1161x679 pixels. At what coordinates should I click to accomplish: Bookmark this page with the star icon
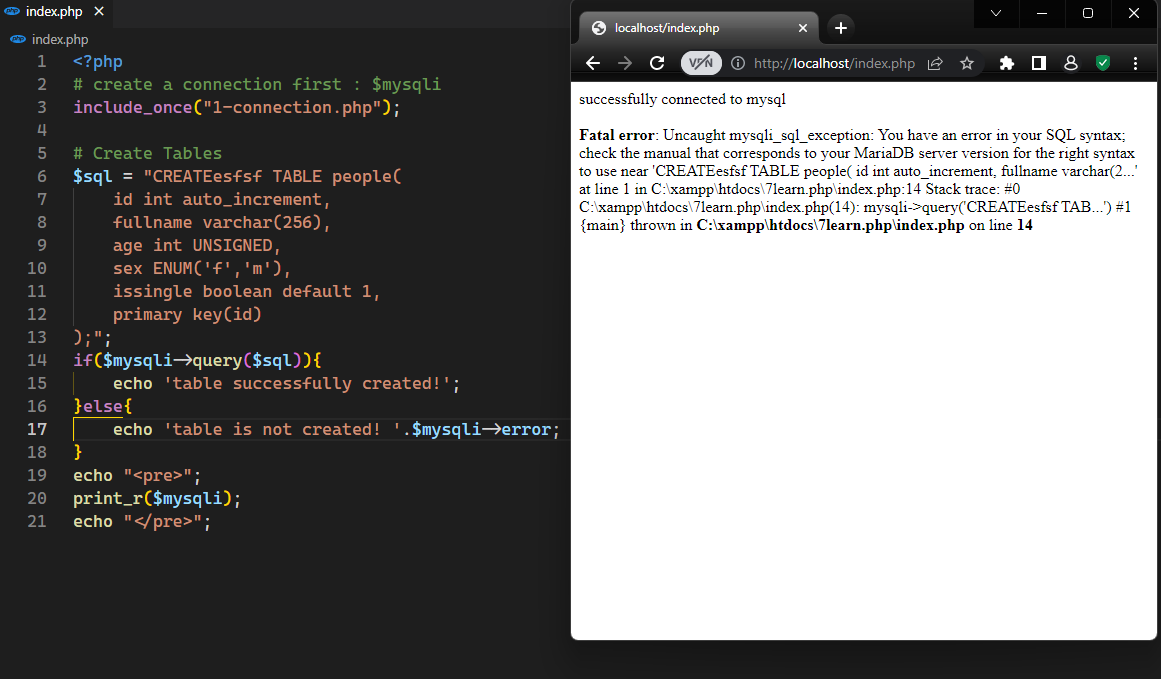click(967, 63)
